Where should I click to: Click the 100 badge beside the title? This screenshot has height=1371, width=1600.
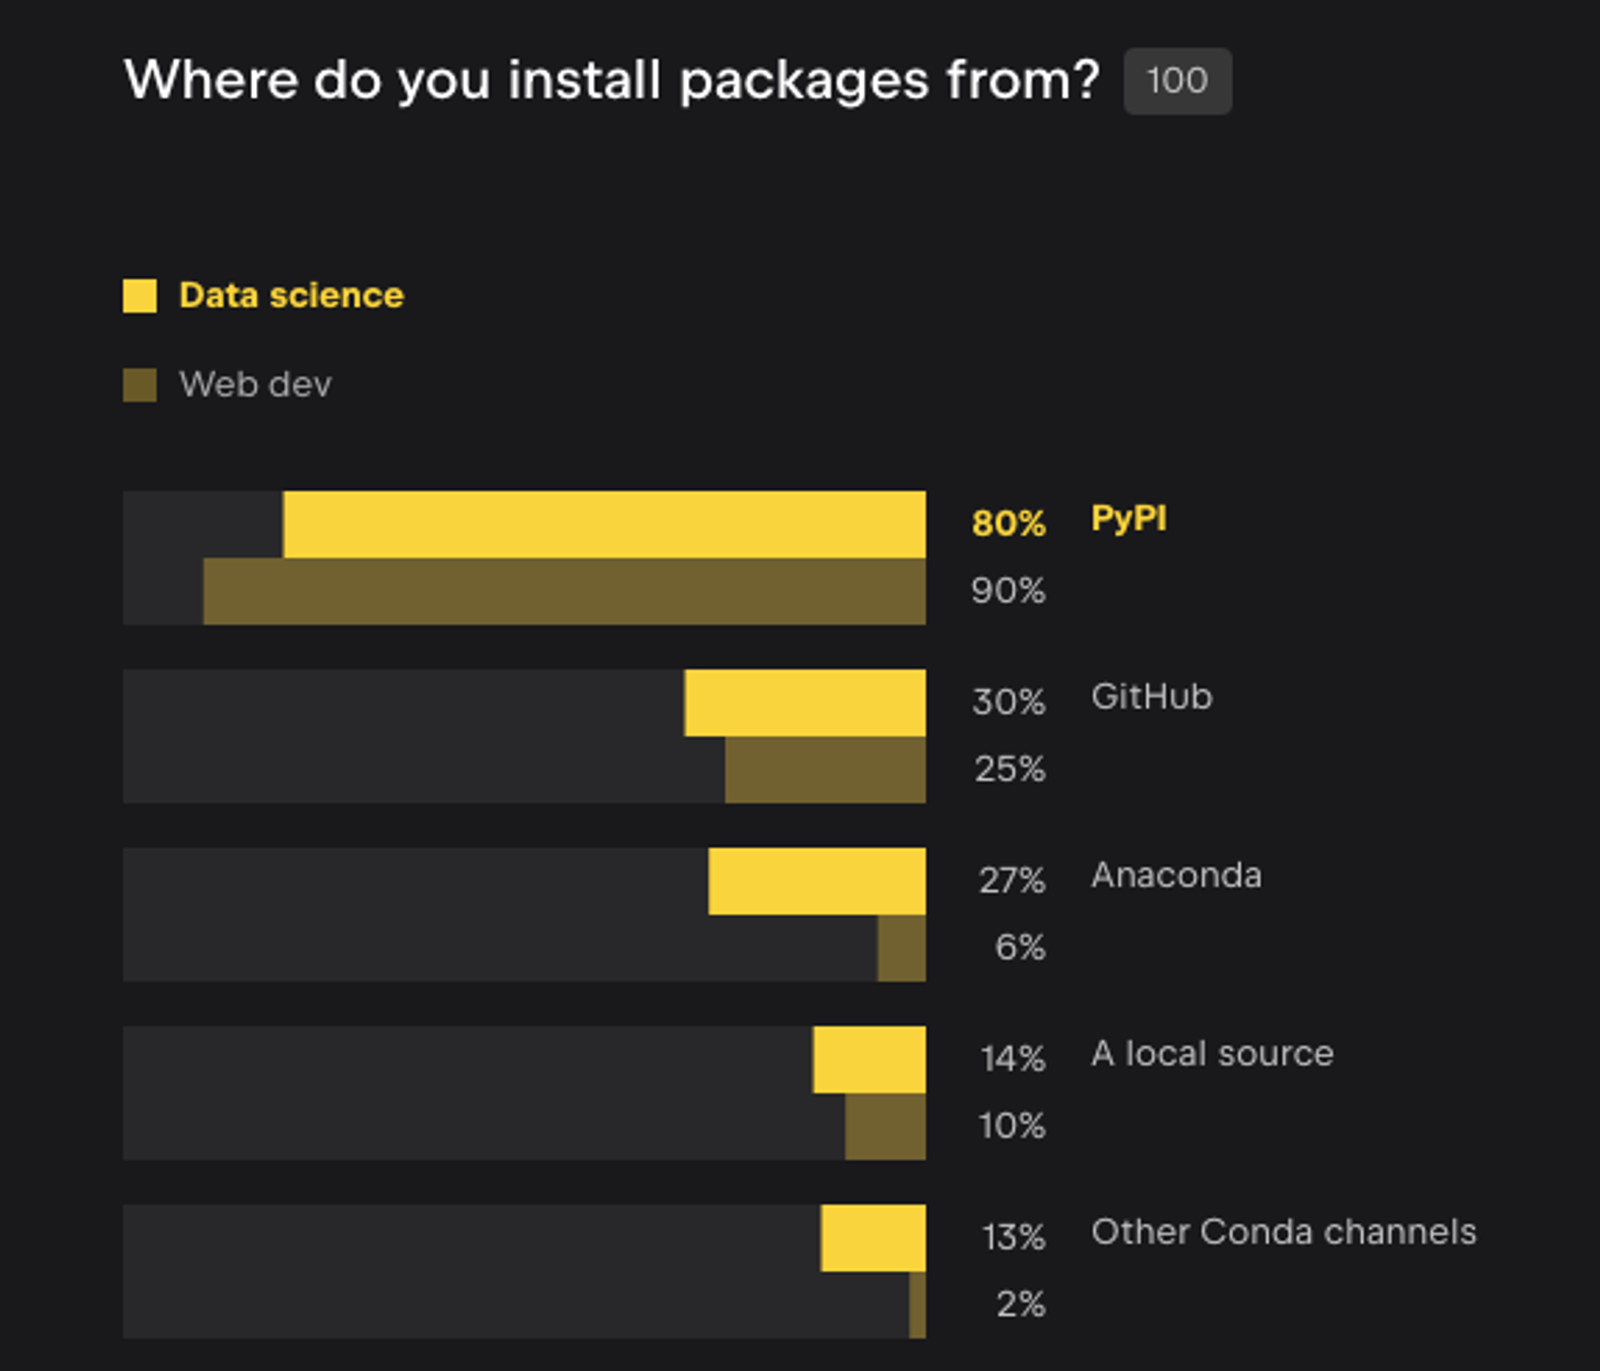click(x=1177, y=81)
